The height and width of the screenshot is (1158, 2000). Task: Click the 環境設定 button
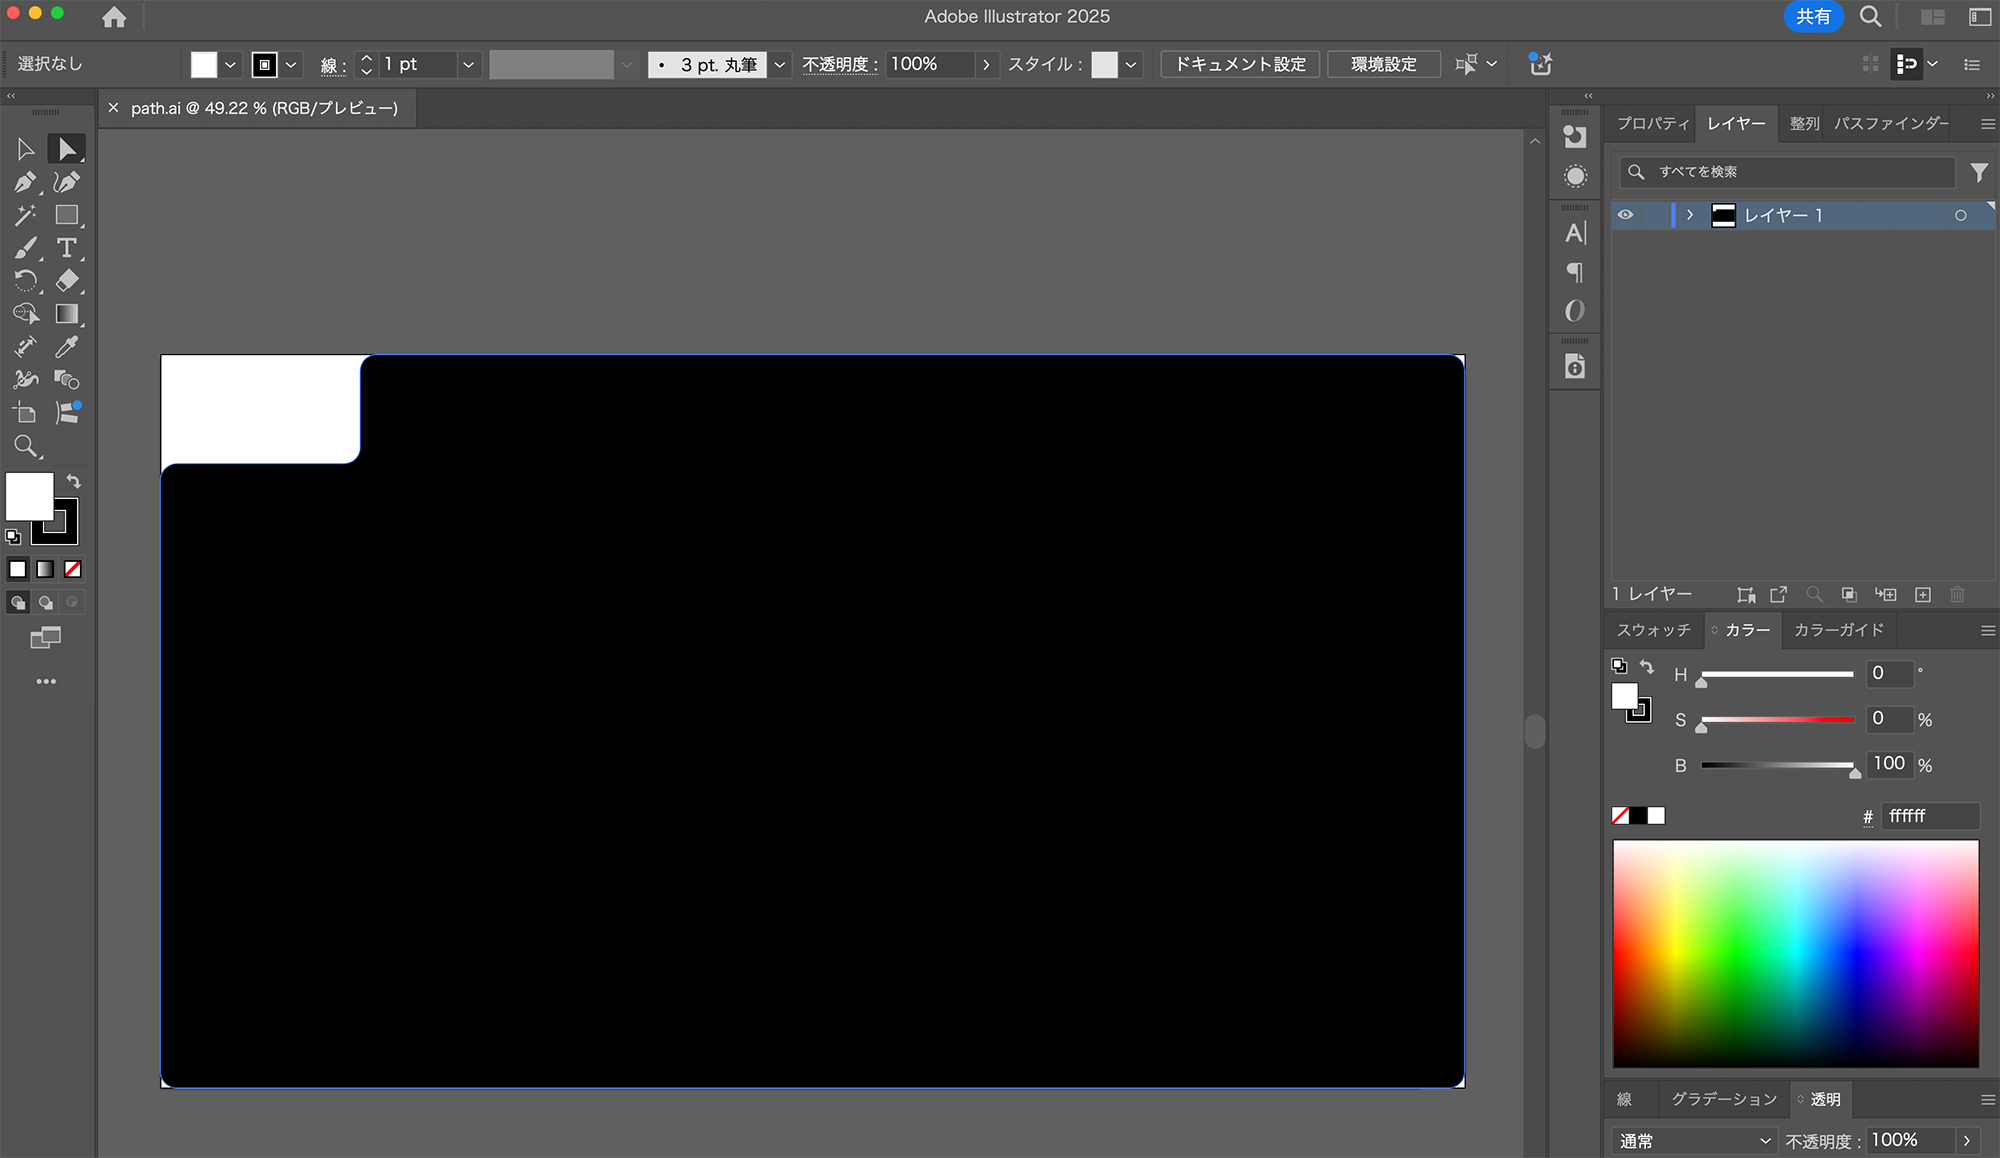(1383, 64)
